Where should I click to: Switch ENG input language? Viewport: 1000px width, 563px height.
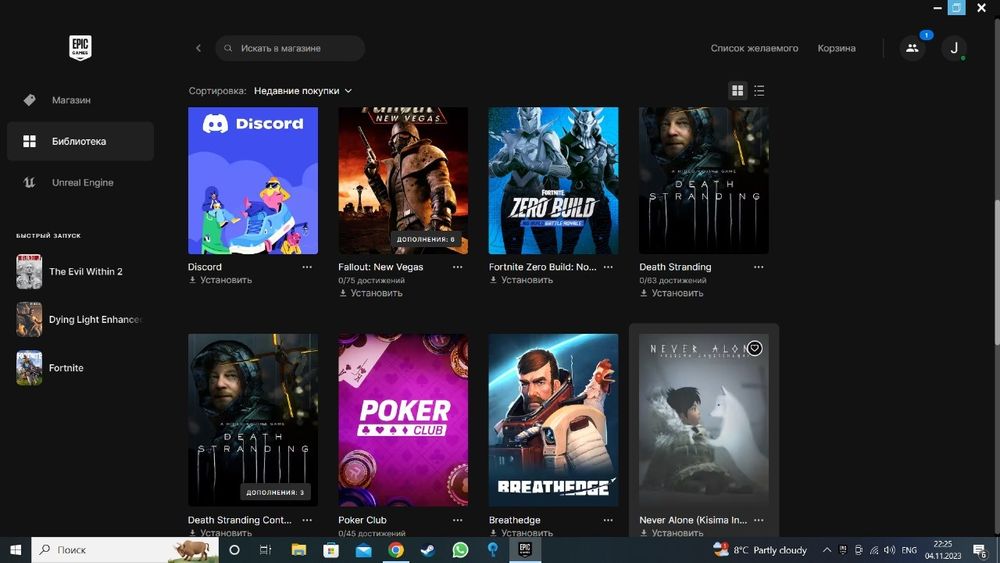point(909,550)
